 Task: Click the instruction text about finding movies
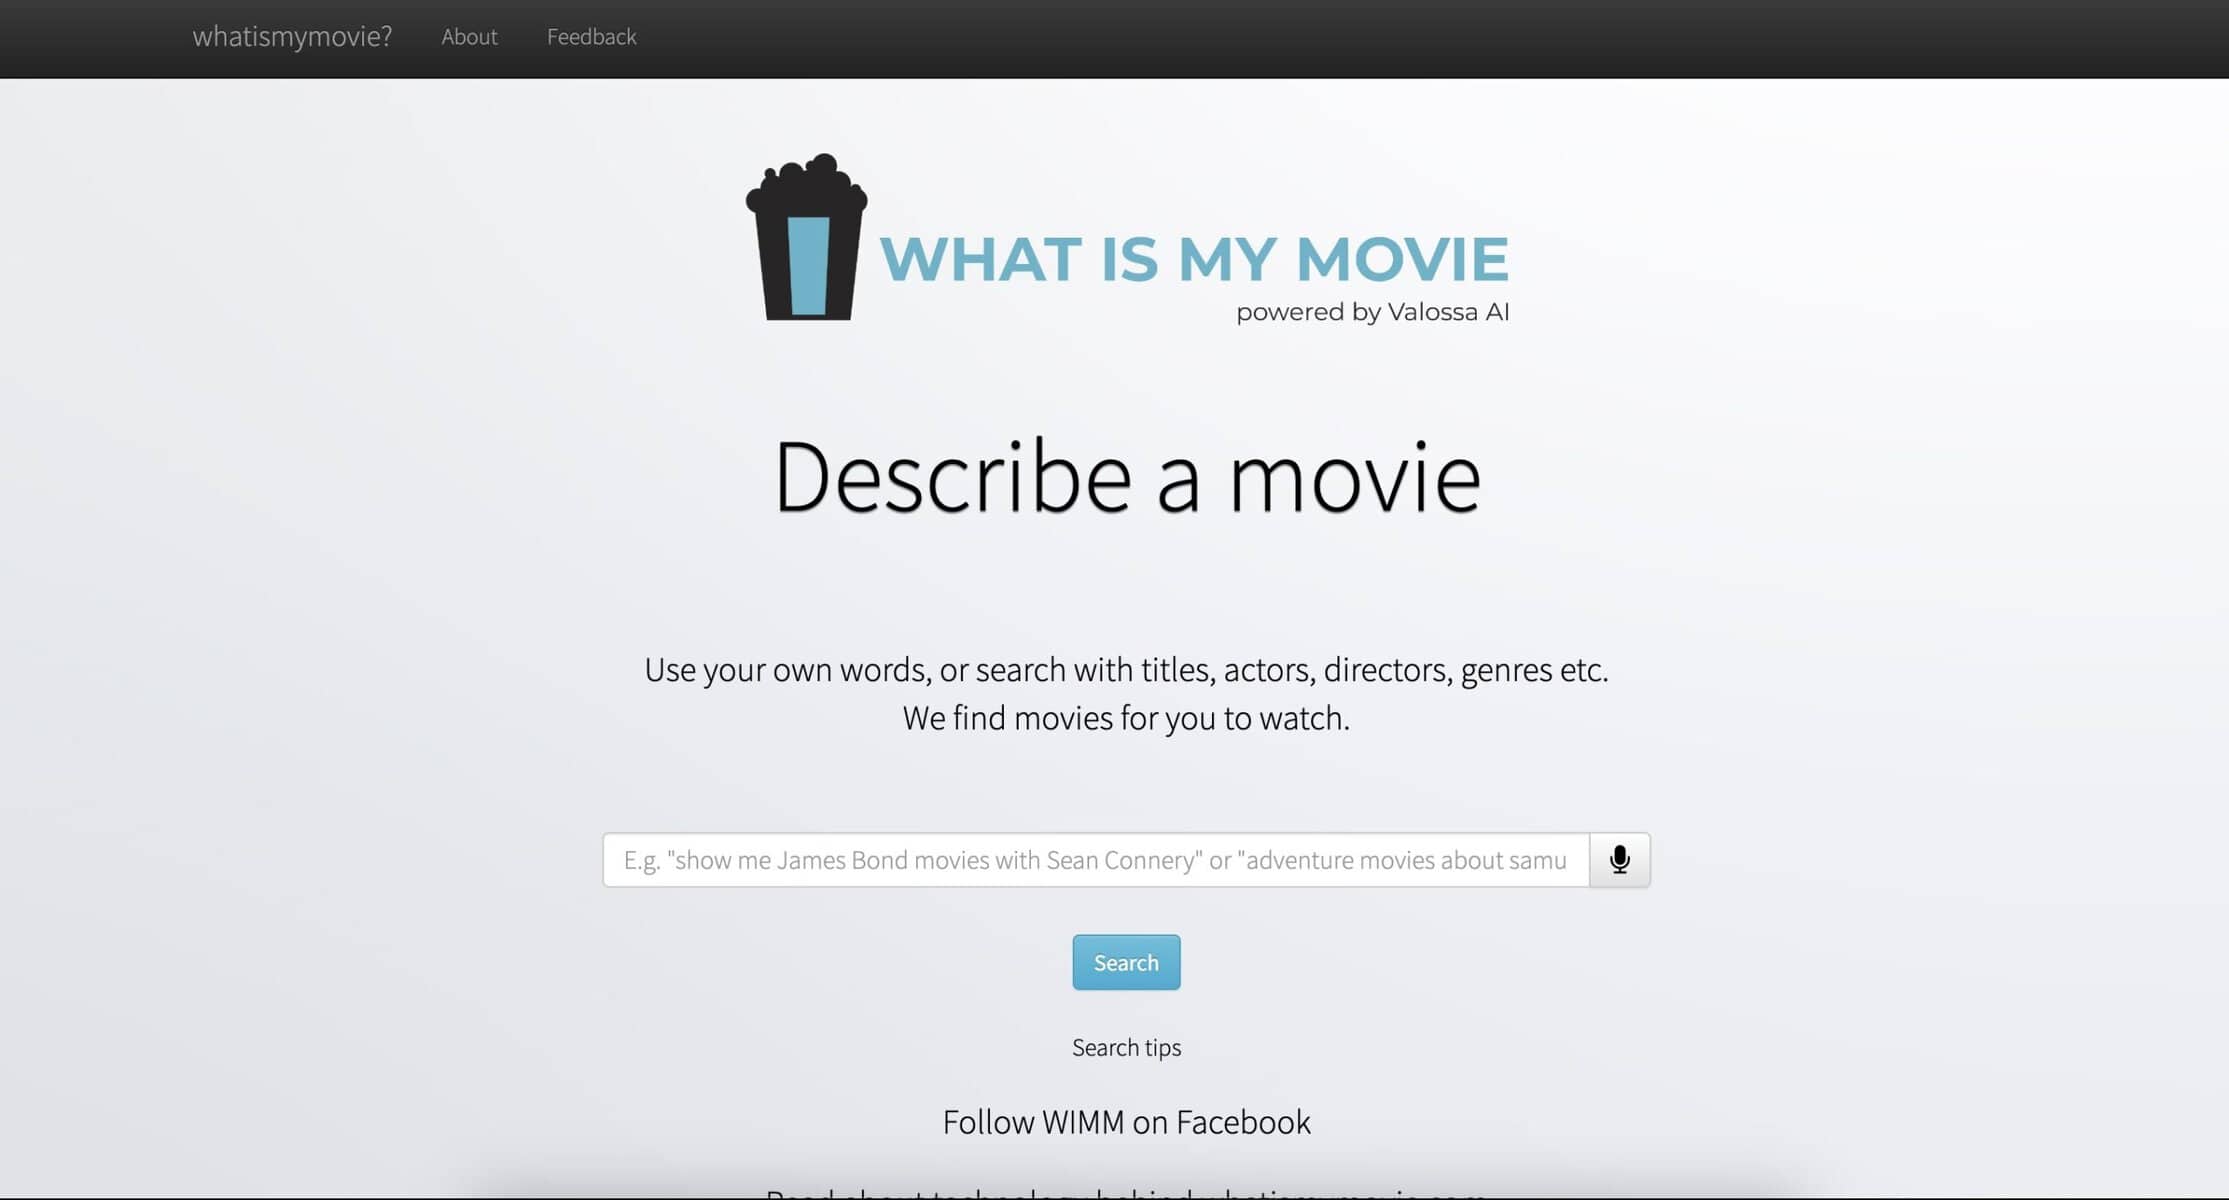(x=1126, y=693)
